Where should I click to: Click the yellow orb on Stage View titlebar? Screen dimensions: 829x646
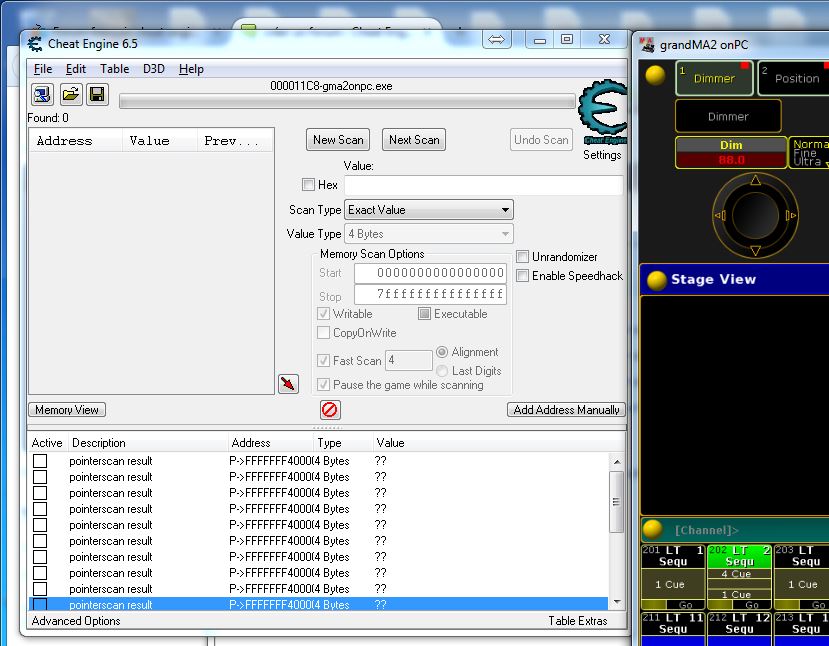[658, 280]
